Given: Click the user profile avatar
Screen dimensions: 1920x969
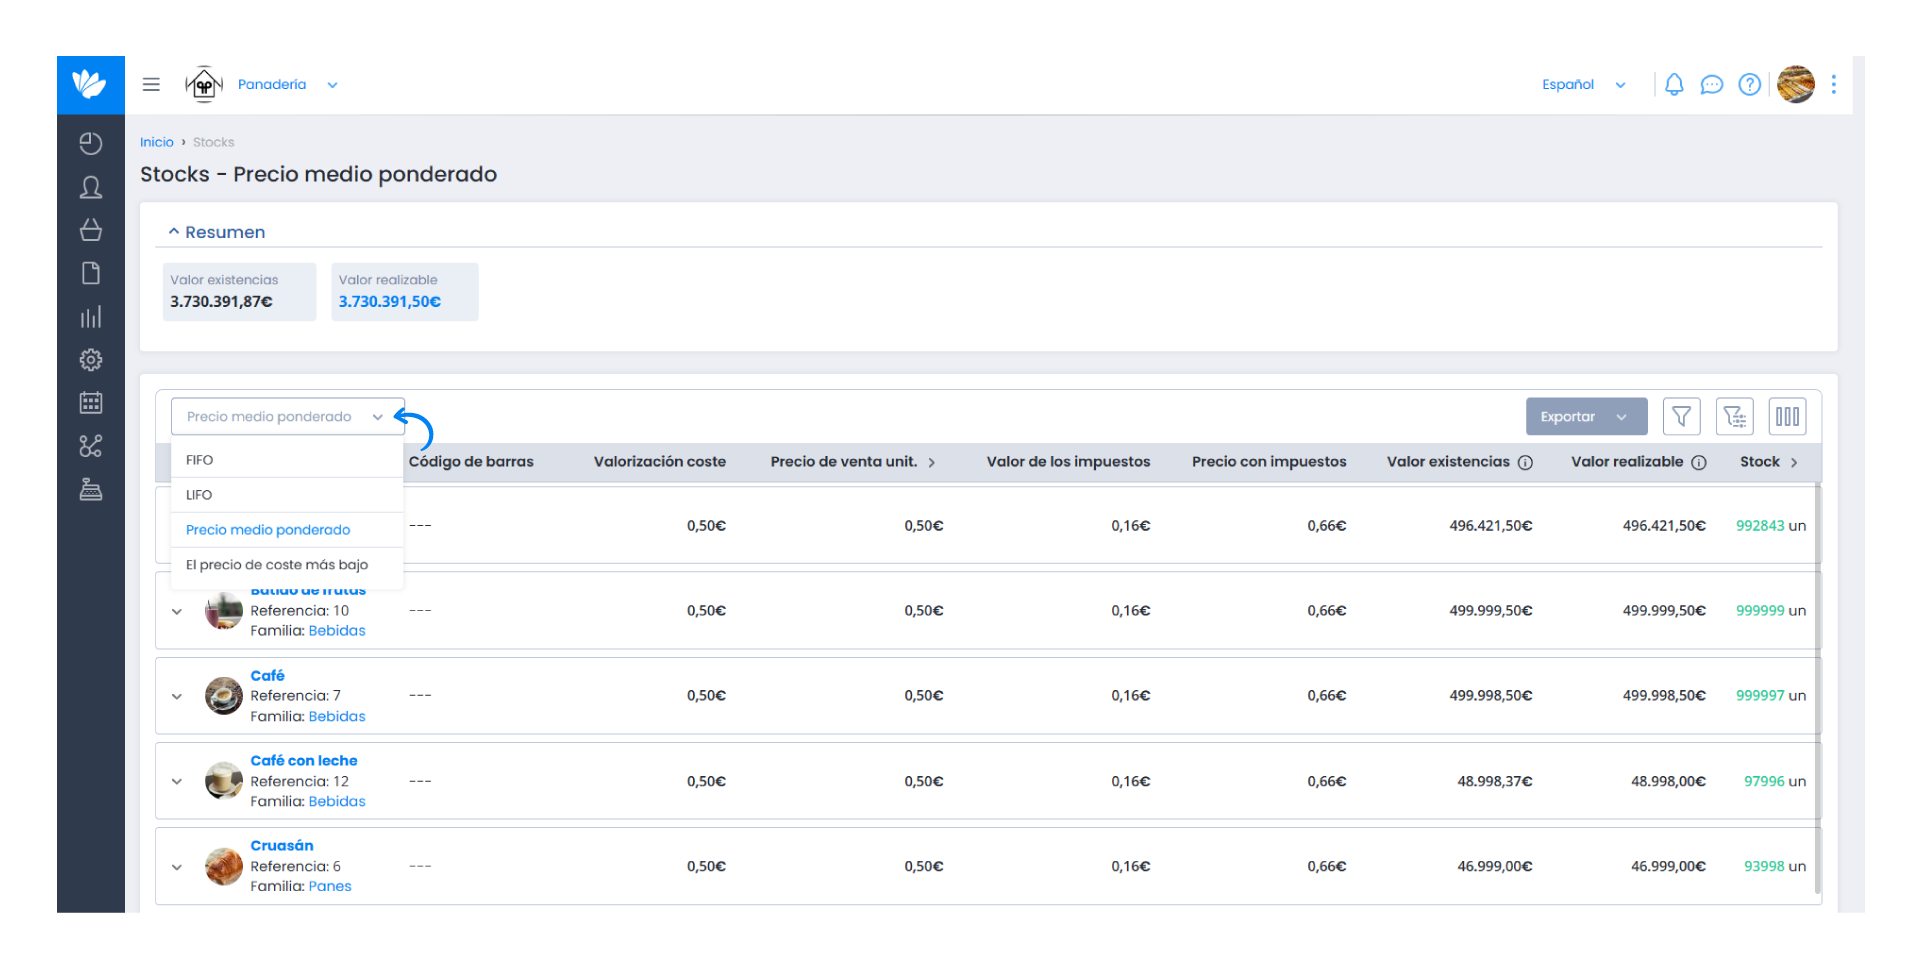Looking at the screenshot, I should pos(1796,84).
